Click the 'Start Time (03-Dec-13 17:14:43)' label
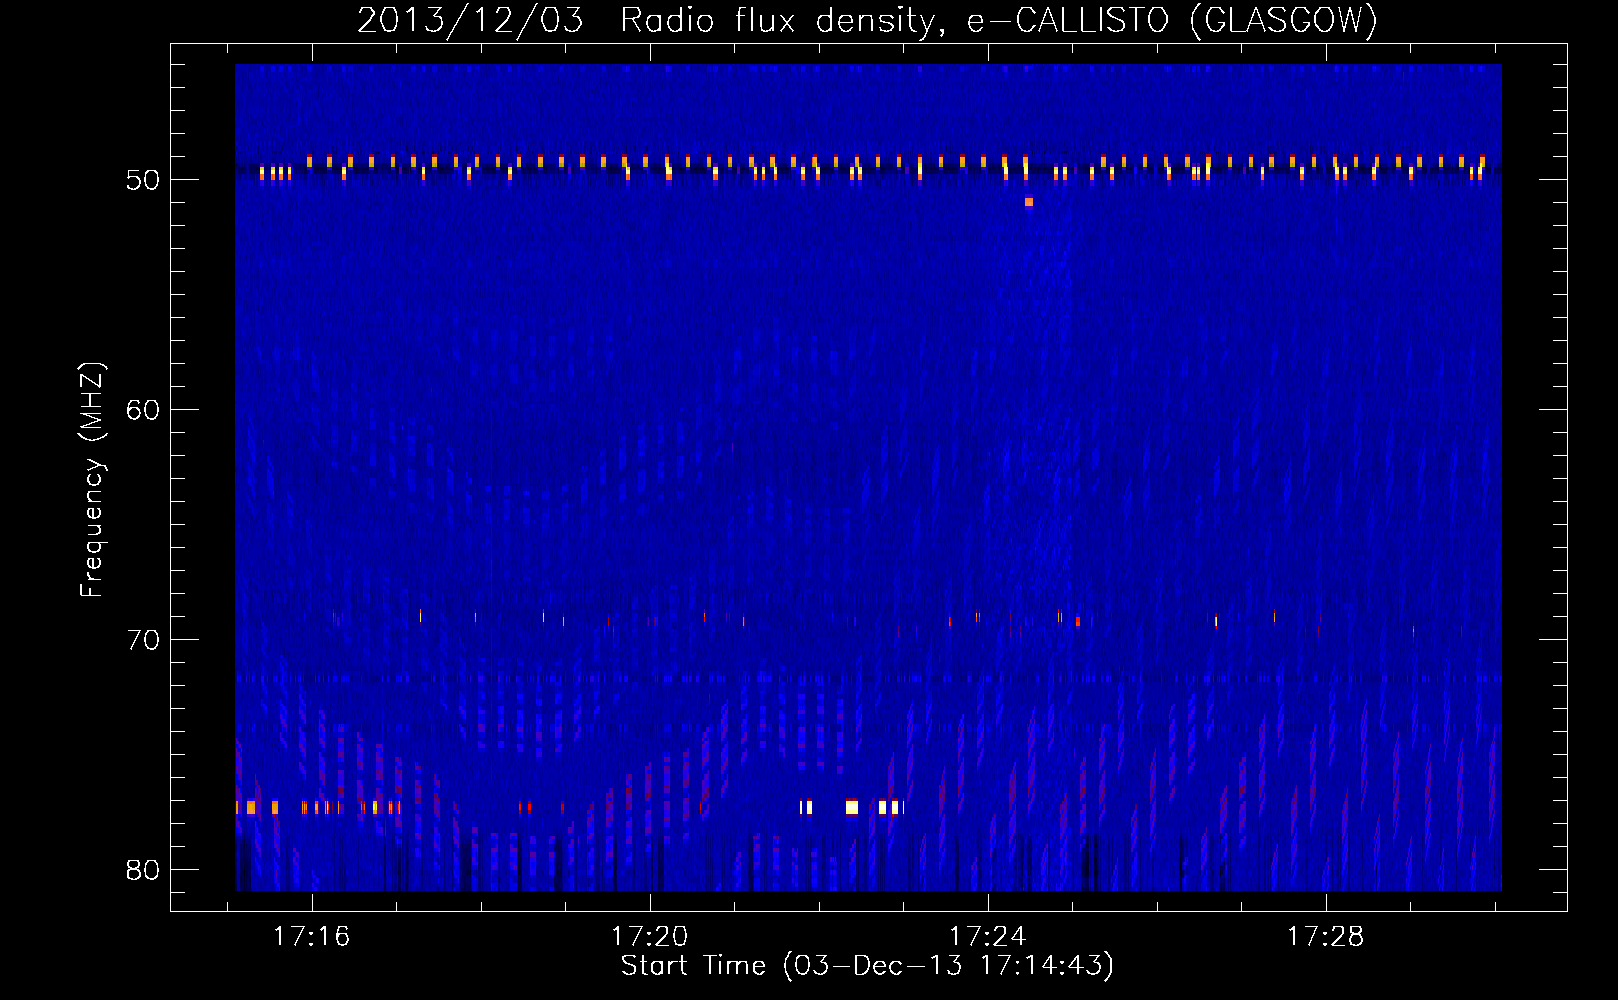The height and width of the screenshot is (1000, 1618). (x=867, y=966)
